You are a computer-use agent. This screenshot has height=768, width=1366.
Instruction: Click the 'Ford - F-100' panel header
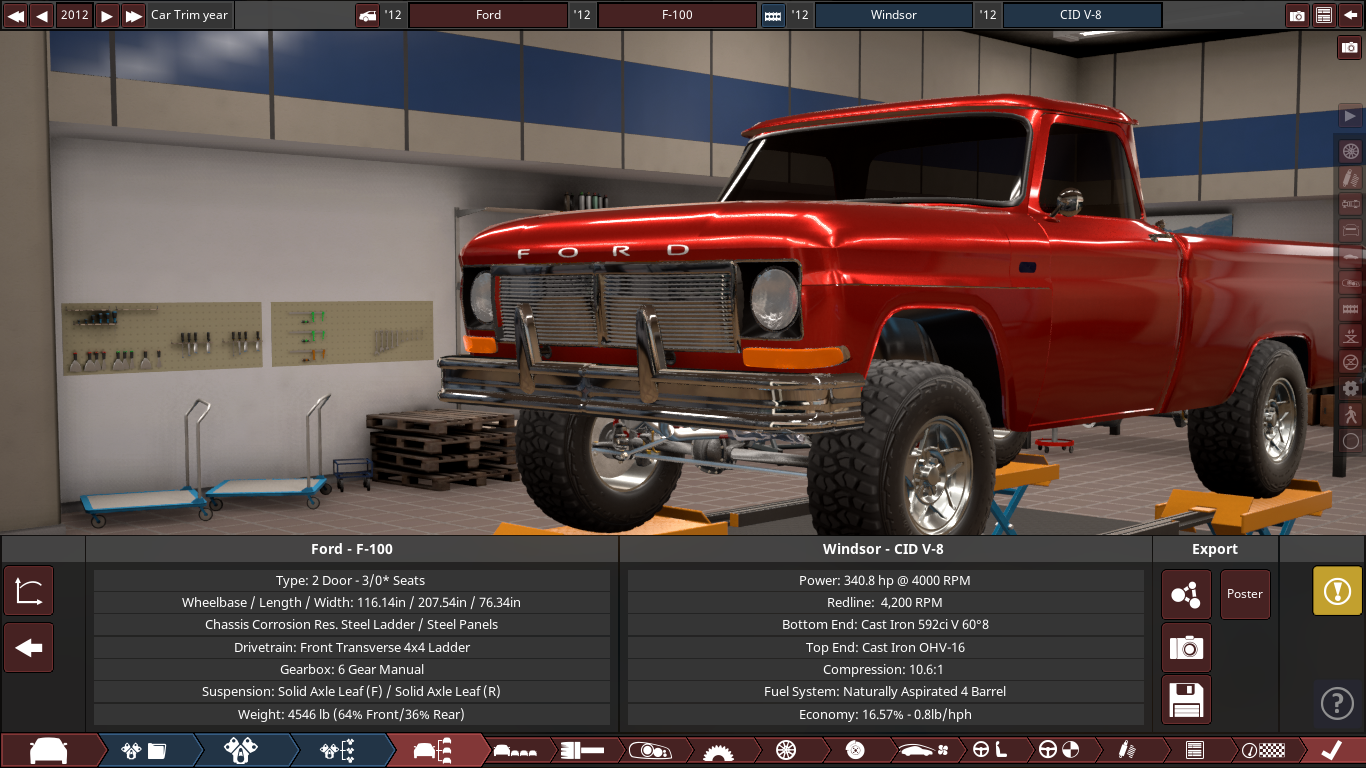point(352,549)
